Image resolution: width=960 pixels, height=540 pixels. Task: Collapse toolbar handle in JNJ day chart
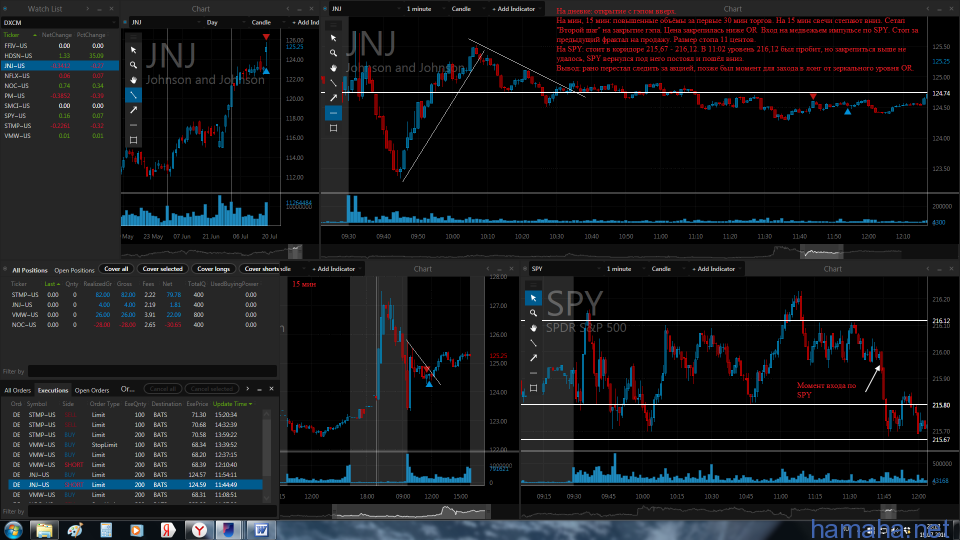tap(133, 37)
